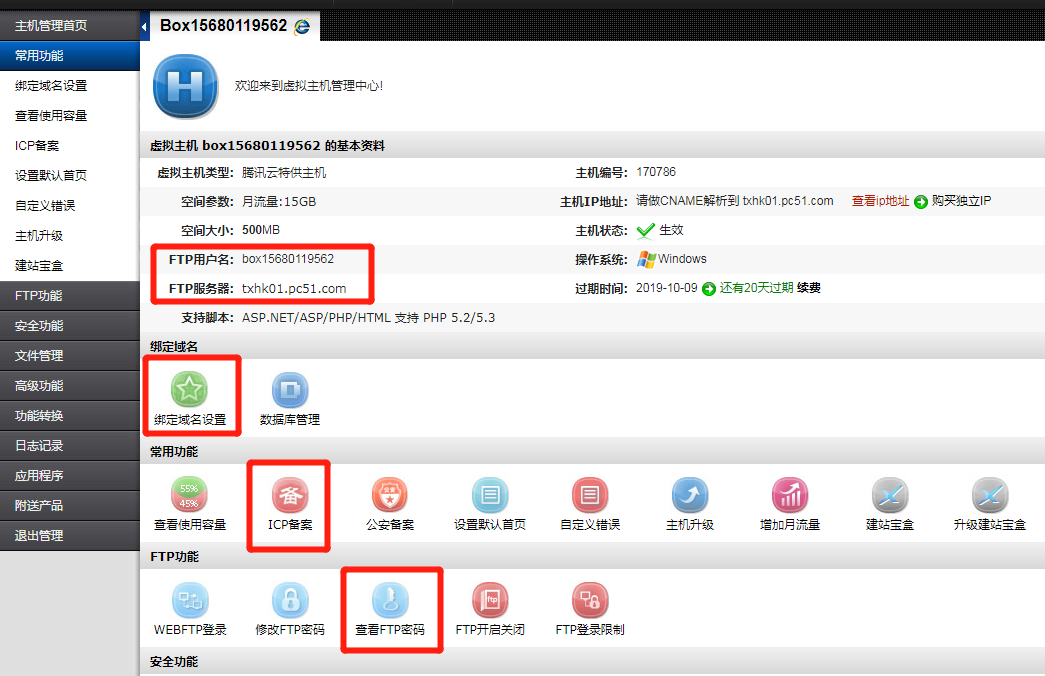This screenshot has width=1045, height=676.
Task: Open ICP备案 in the sidebar
Action: pyautogui.click(x=37, y=145)
